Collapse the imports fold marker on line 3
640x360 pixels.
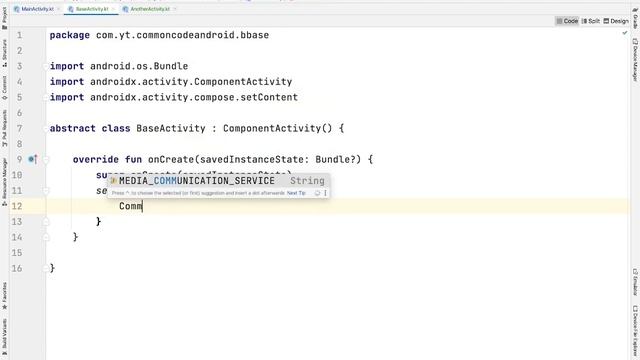[46, 66]
